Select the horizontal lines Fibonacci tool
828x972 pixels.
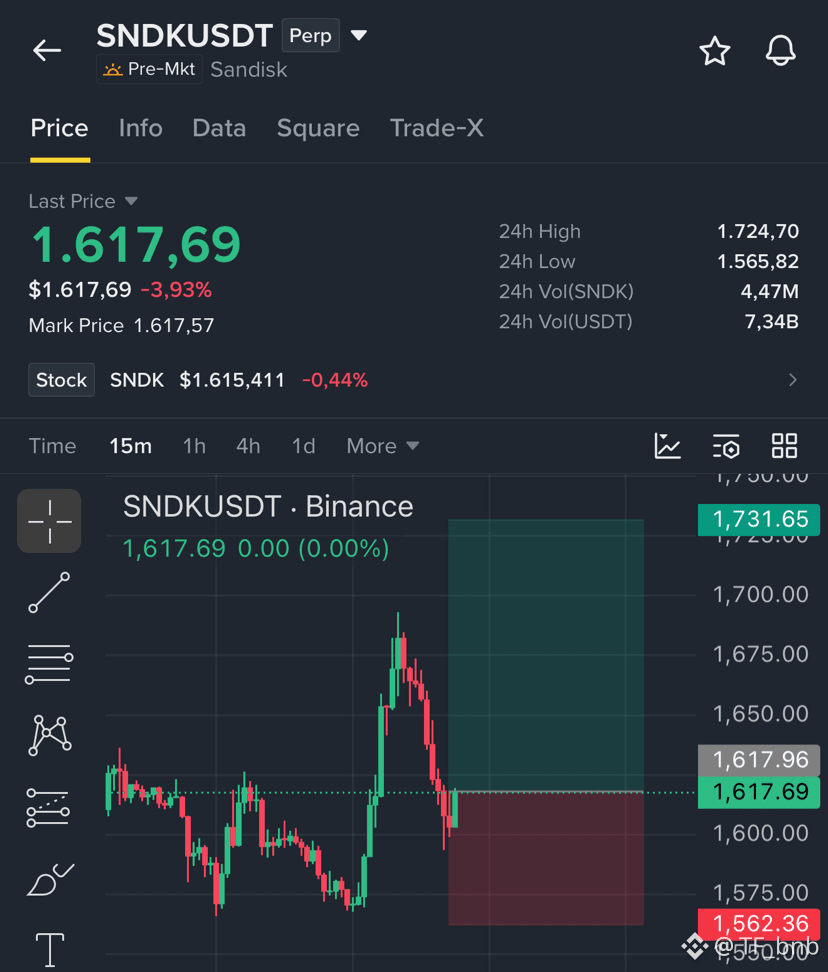[x=49, y=664]
